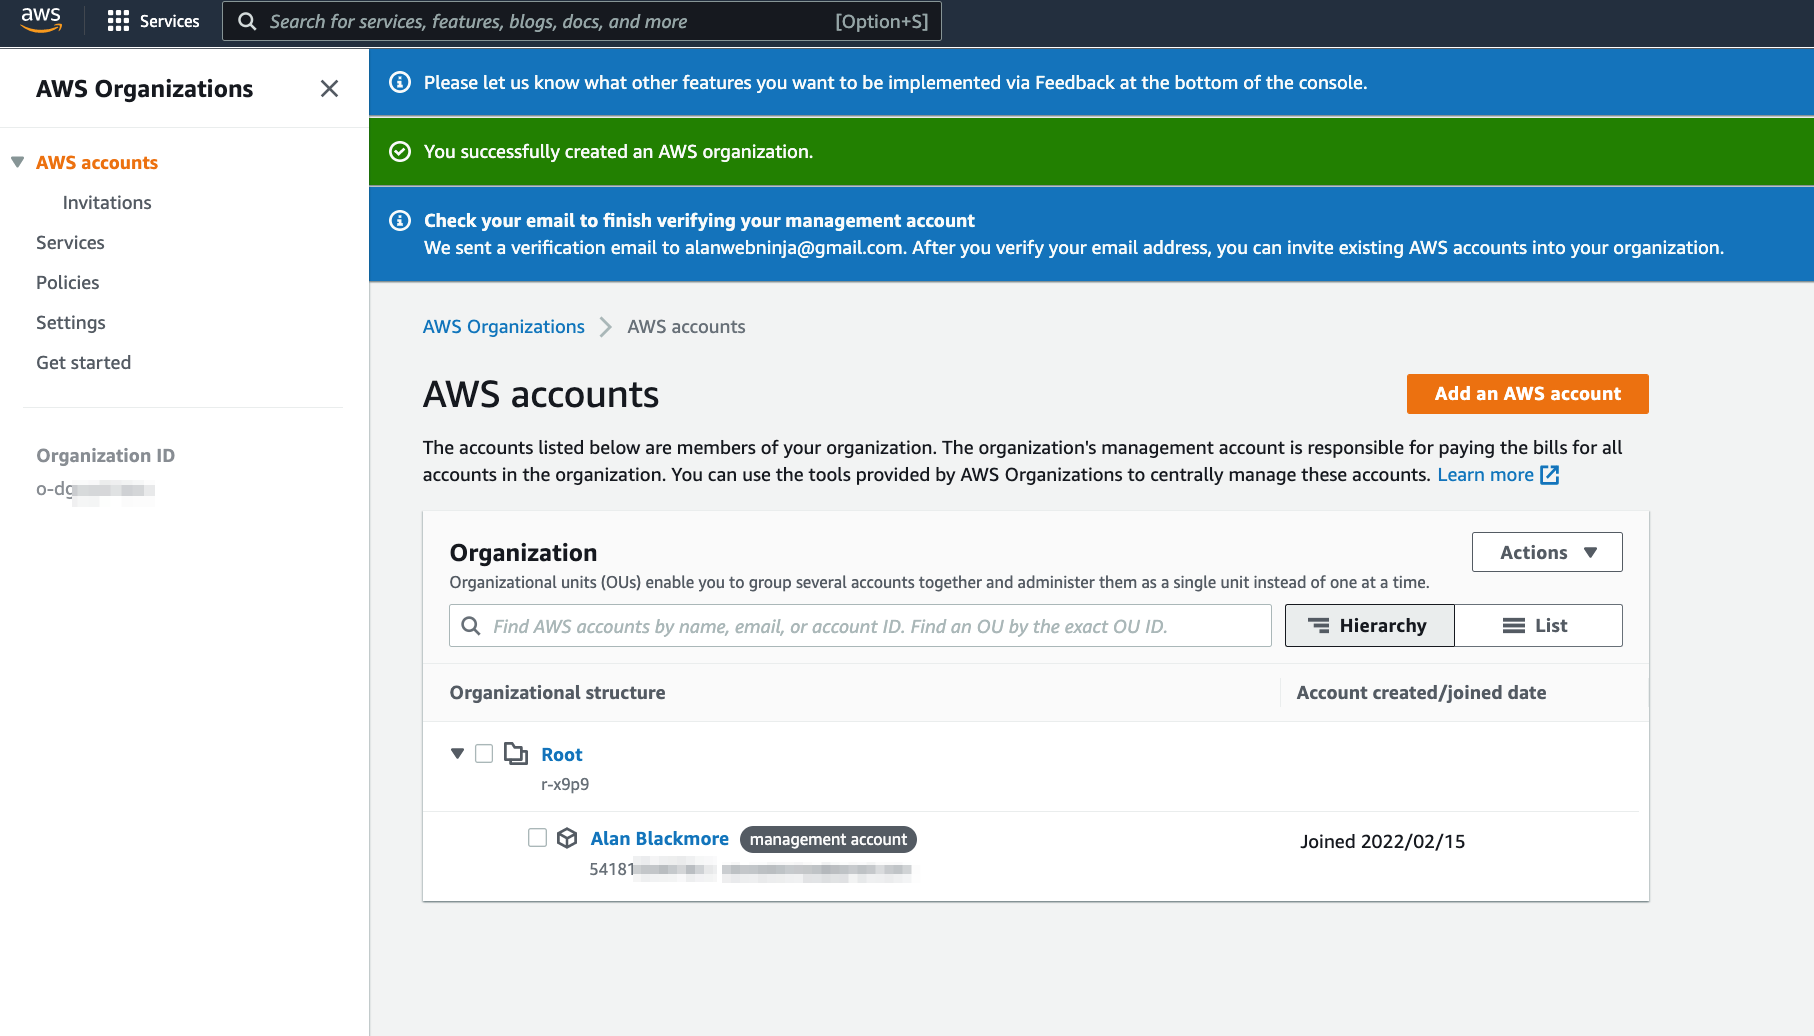Close the AWS Organizations side panel
The width and height of the screenshot is (1814, 1036).
(329, 89)
